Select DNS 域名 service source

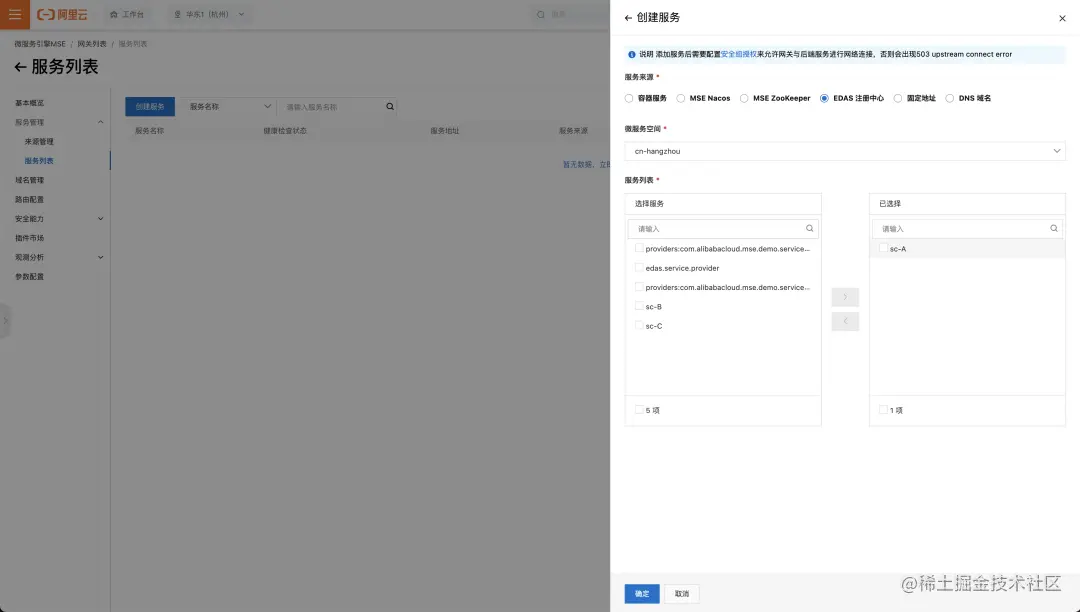949,98
